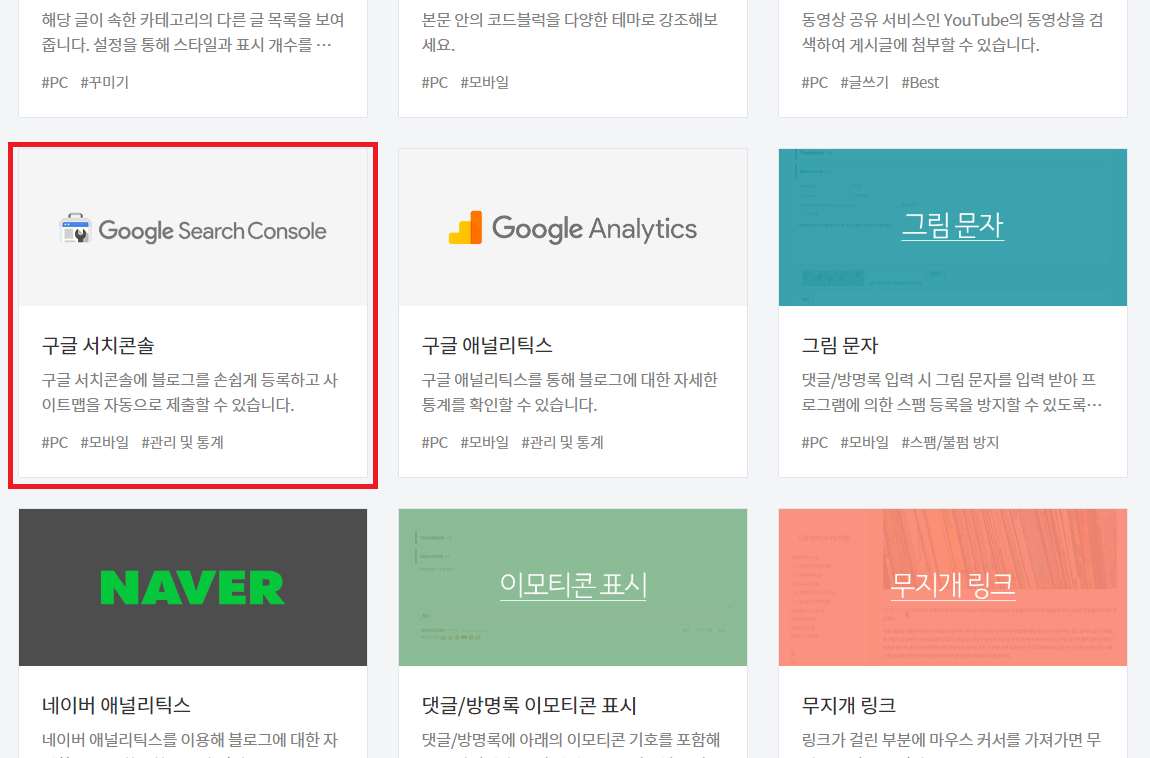The height and width of the screenshot is (758, 1150).
Task: Click the orange Google Analytics bar-chart icon
Action: 466,228
